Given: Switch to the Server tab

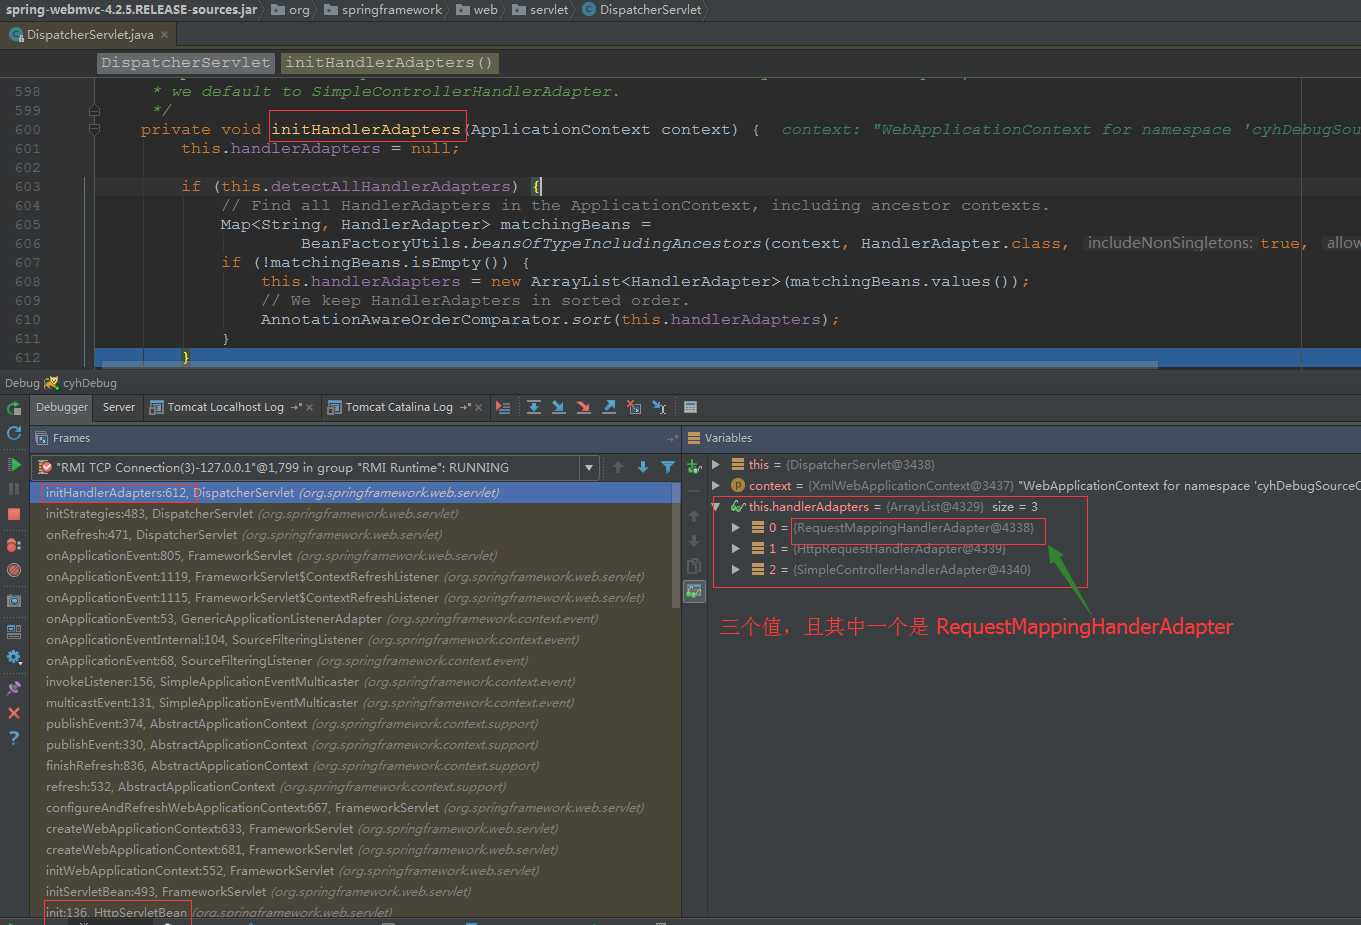Looking at the screenshot, I should click(119, 407).
